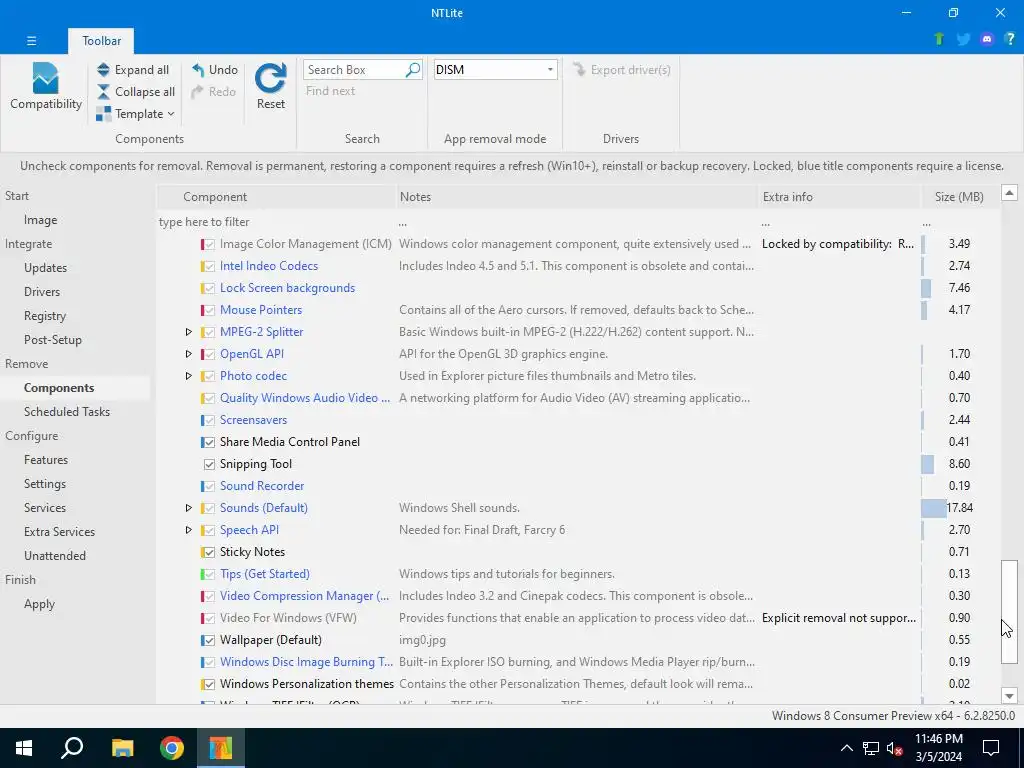Click the NTLite taskbar icon

point(221,748)
